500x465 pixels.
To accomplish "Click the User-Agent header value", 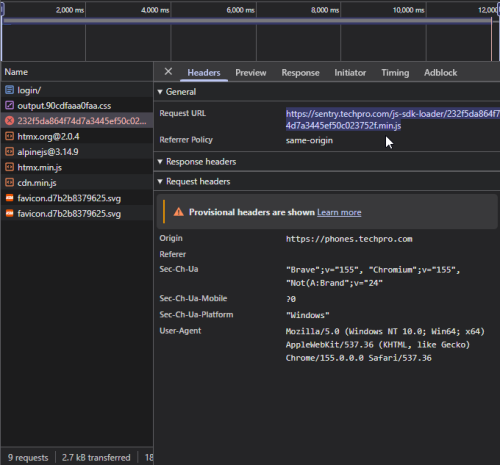I will click(x=385, y=344).
